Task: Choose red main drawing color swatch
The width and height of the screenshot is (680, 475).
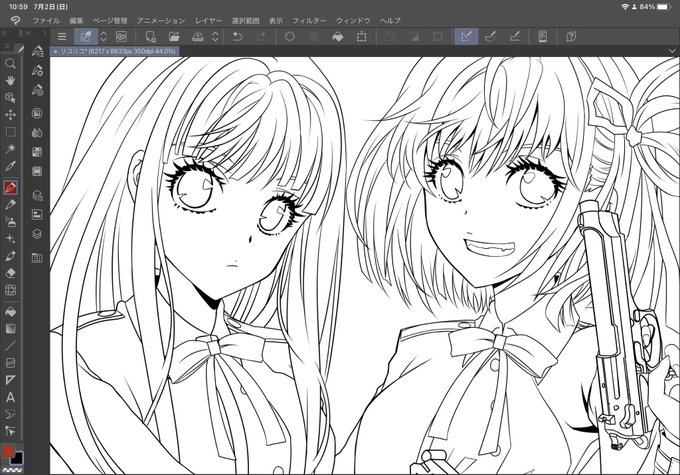Action: tap(7, 452)
